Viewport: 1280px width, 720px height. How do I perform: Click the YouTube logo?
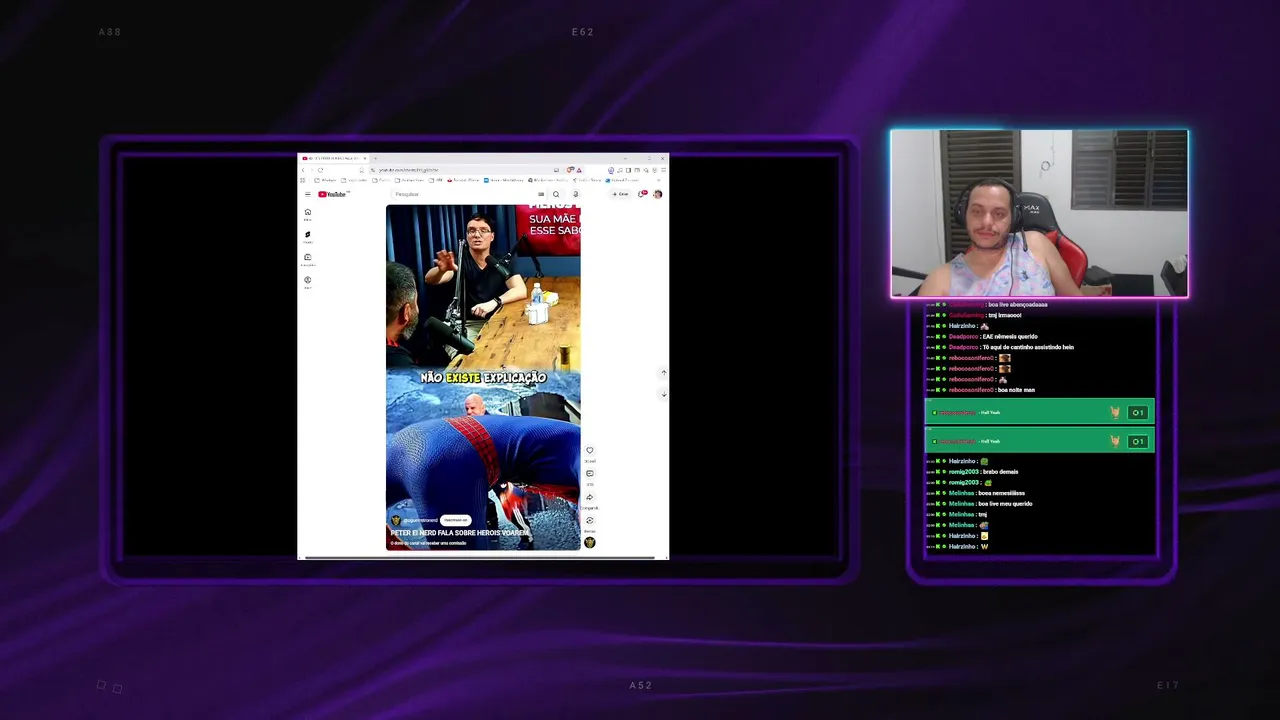pos(333,194)
